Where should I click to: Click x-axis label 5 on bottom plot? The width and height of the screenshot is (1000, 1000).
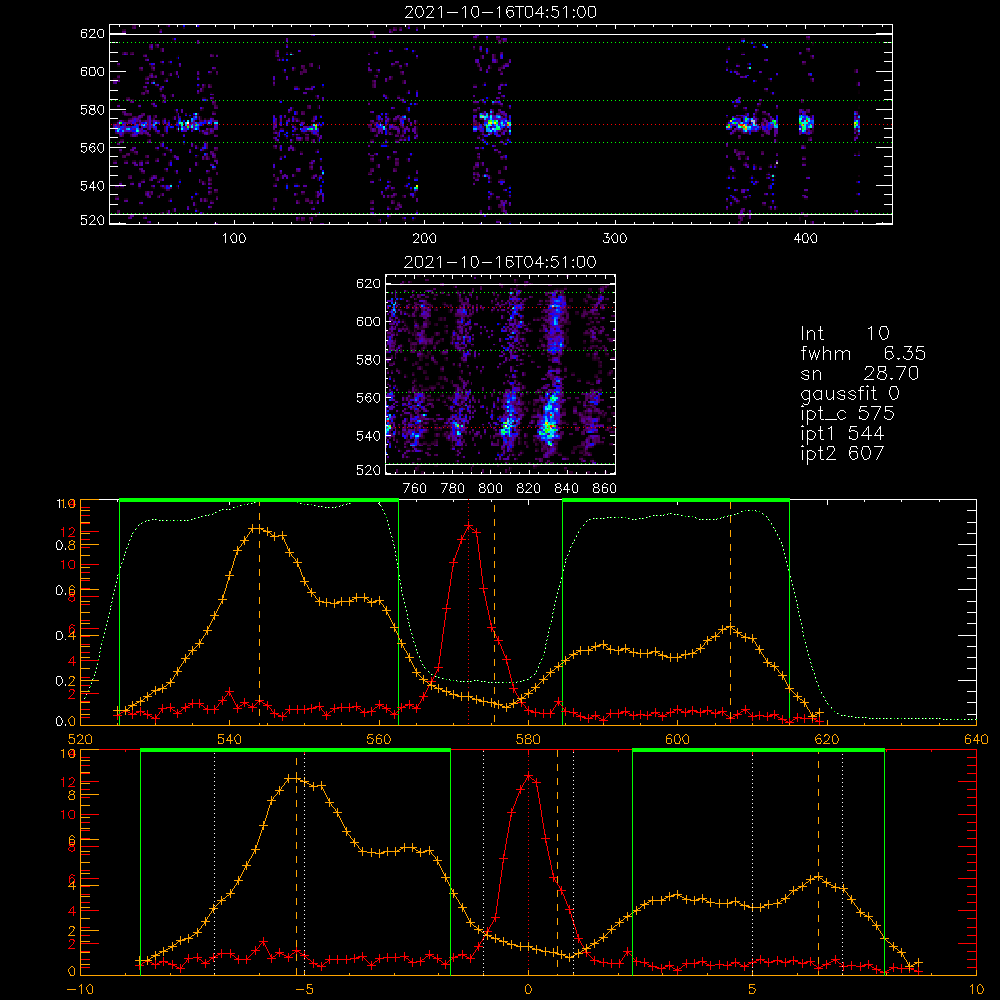point(752,990)
